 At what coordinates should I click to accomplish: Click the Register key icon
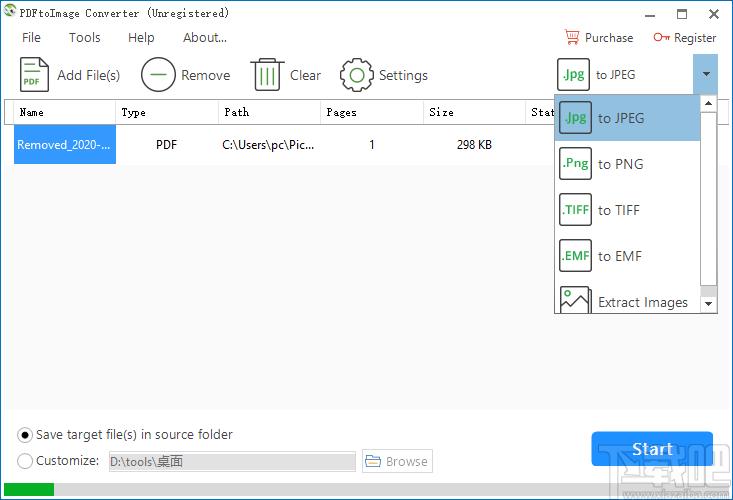click(661, 37)
